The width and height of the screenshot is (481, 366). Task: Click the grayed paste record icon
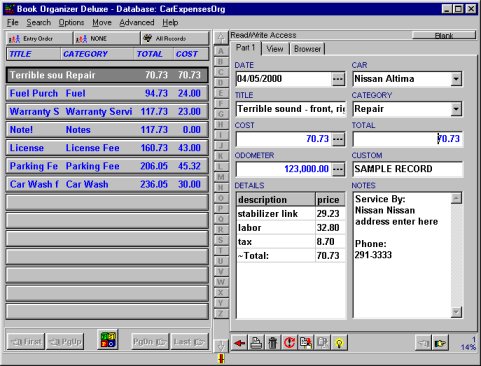[323, 342]
